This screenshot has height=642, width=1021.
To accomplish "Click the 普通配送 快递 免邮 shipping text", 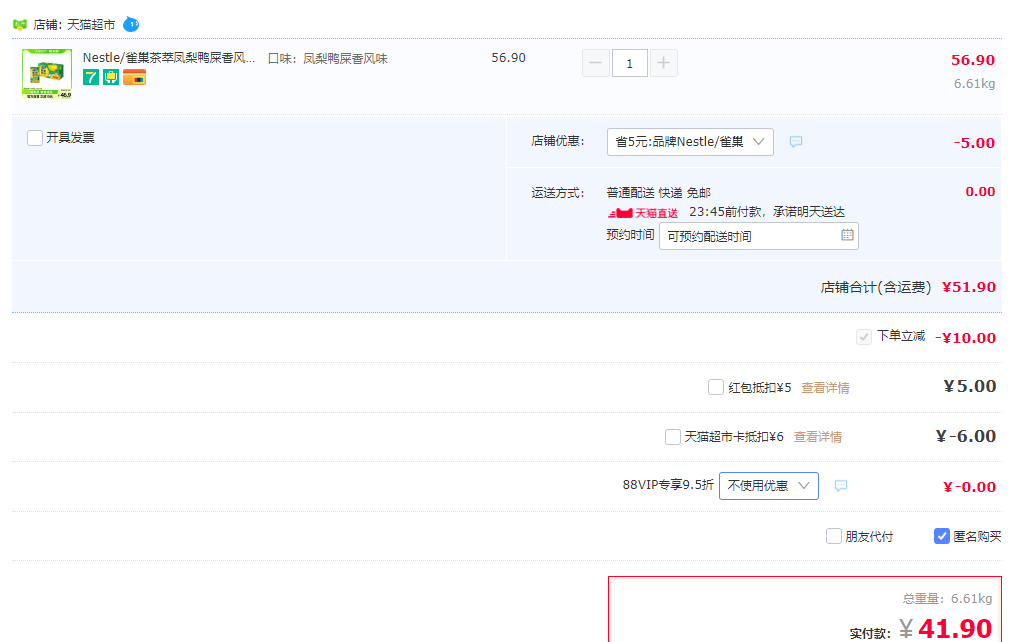I will [658, 193].
